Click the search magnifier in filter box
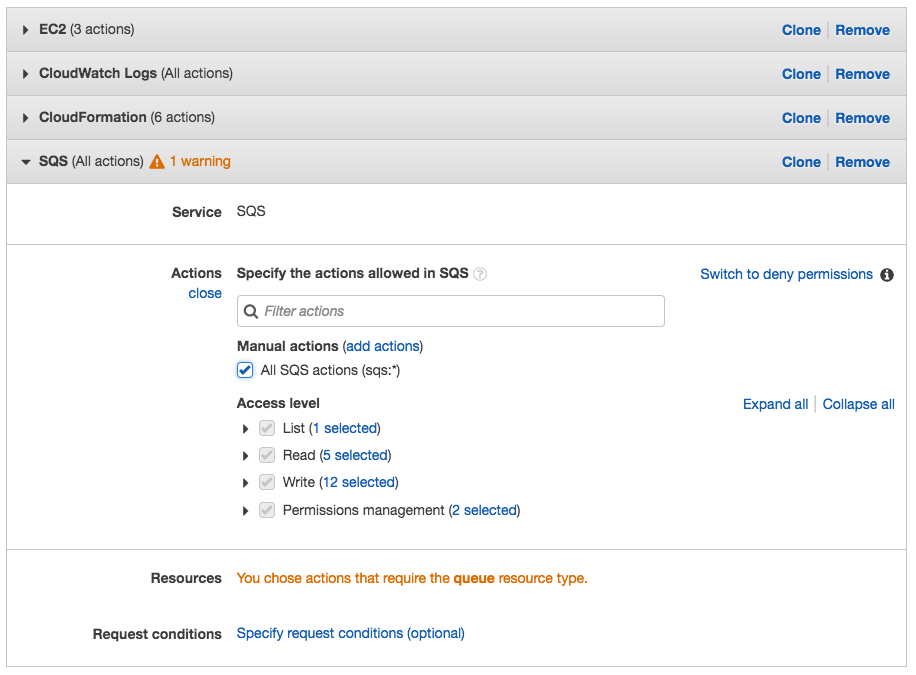The image size is (916, 675). click(x=251, y=312)
